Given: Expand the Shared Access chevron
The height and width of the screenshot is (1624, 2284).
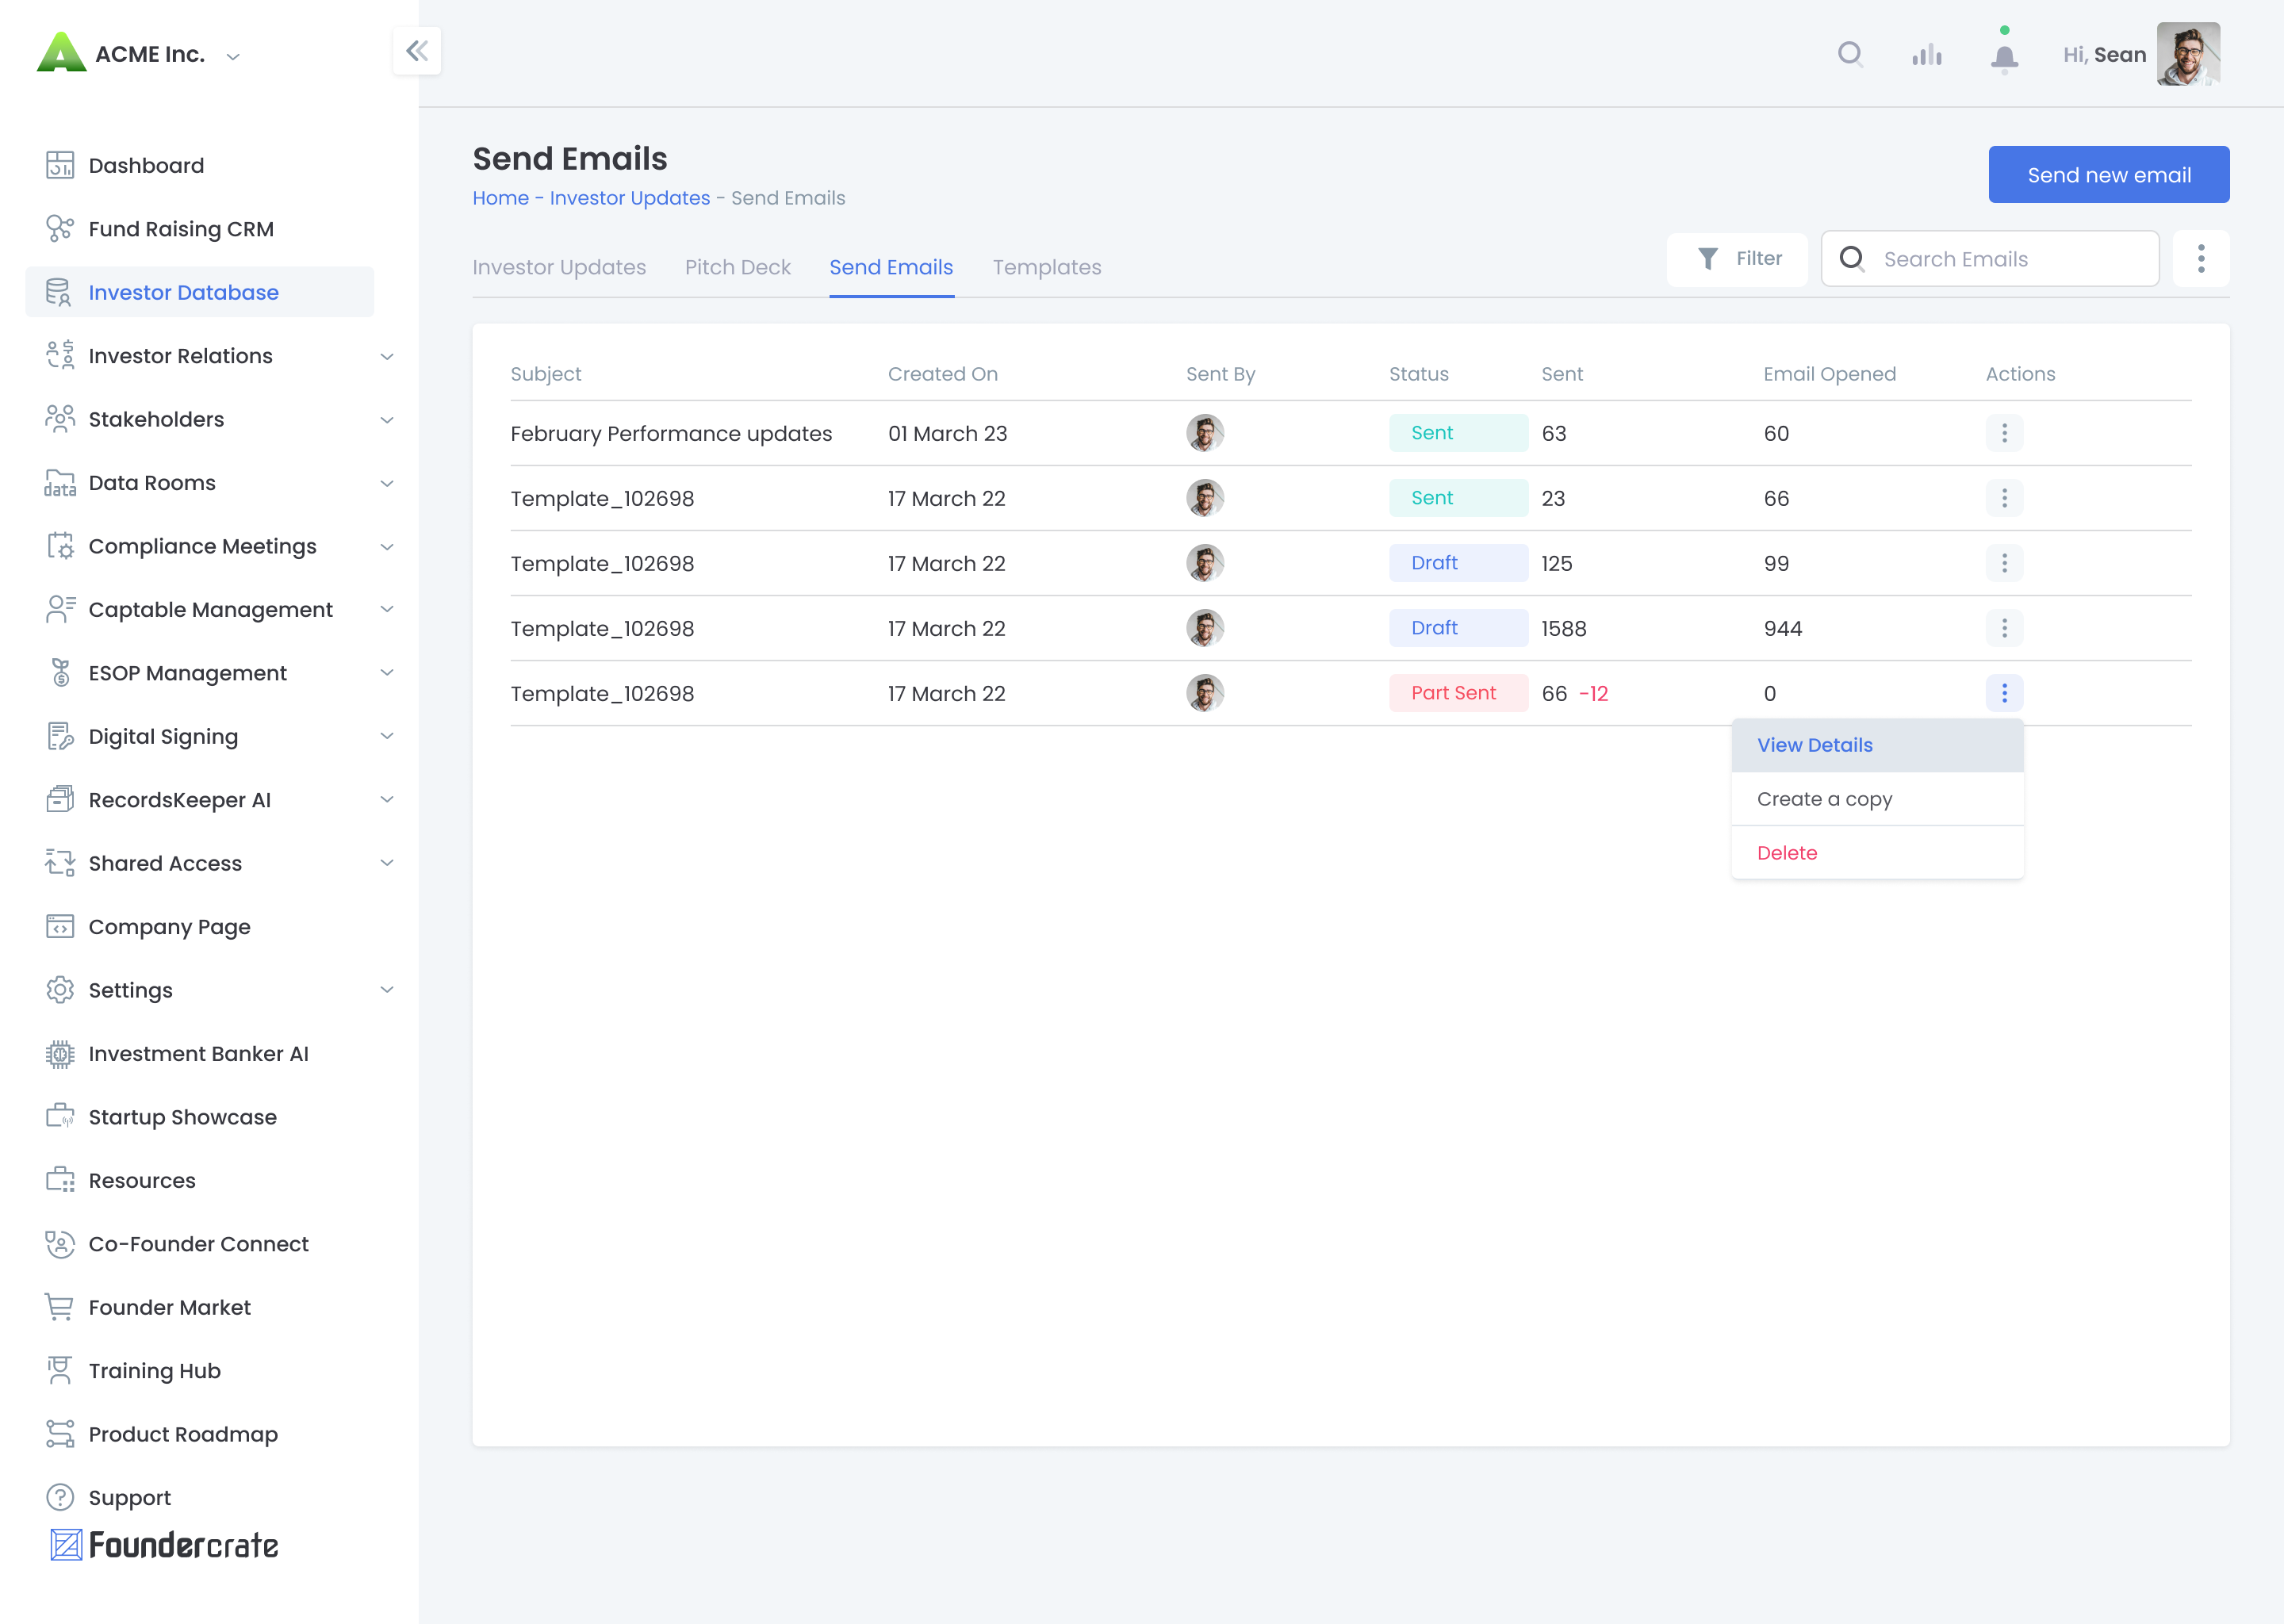Looking at the screenshot, I should tap(387, 863).
